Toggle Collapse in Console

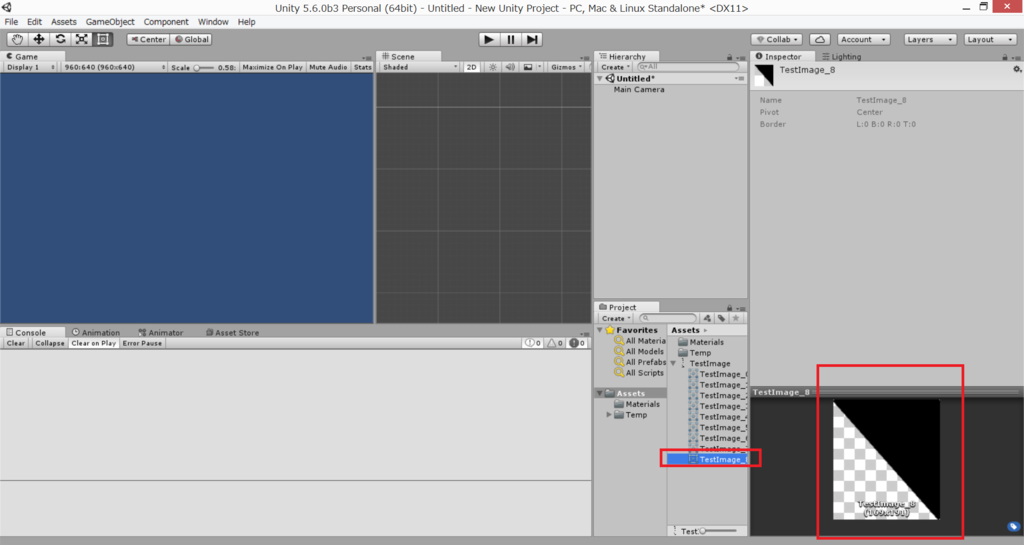point(50,343)
